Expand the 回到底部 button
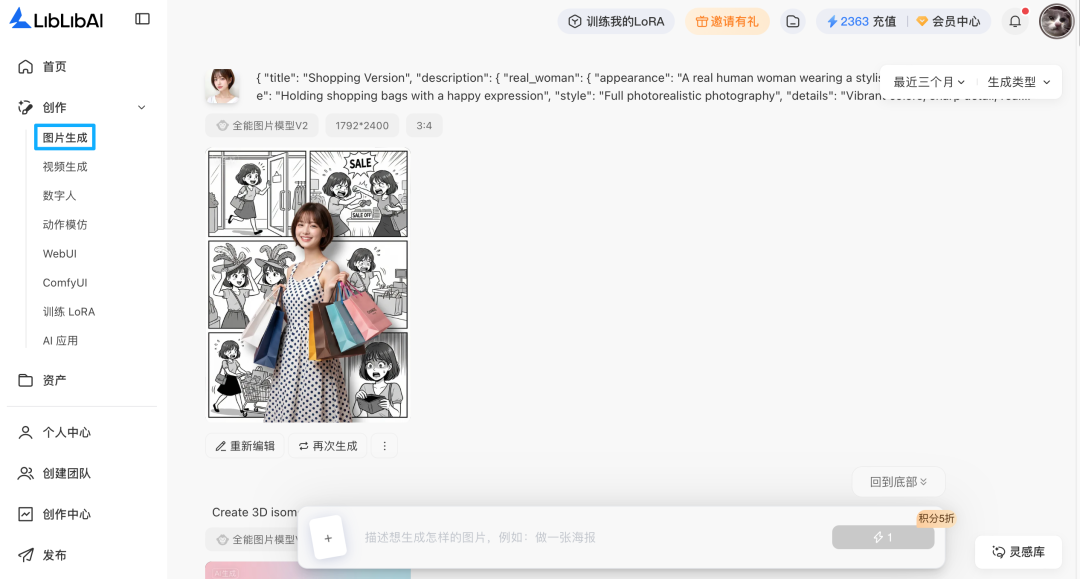This screenshot has width=1080, height=579. pyautogui.click(x=898, y=481)
